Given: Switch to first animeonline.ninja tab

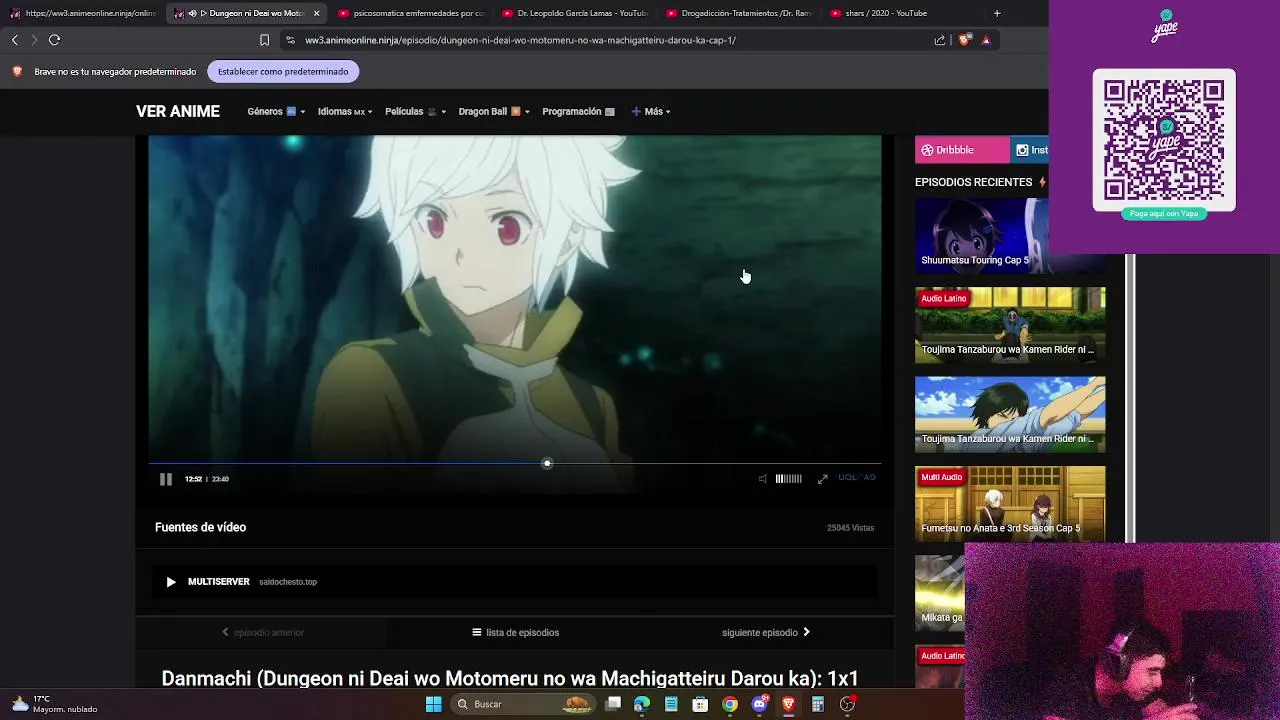Looking at the screenshot, I should pos(84,13).
